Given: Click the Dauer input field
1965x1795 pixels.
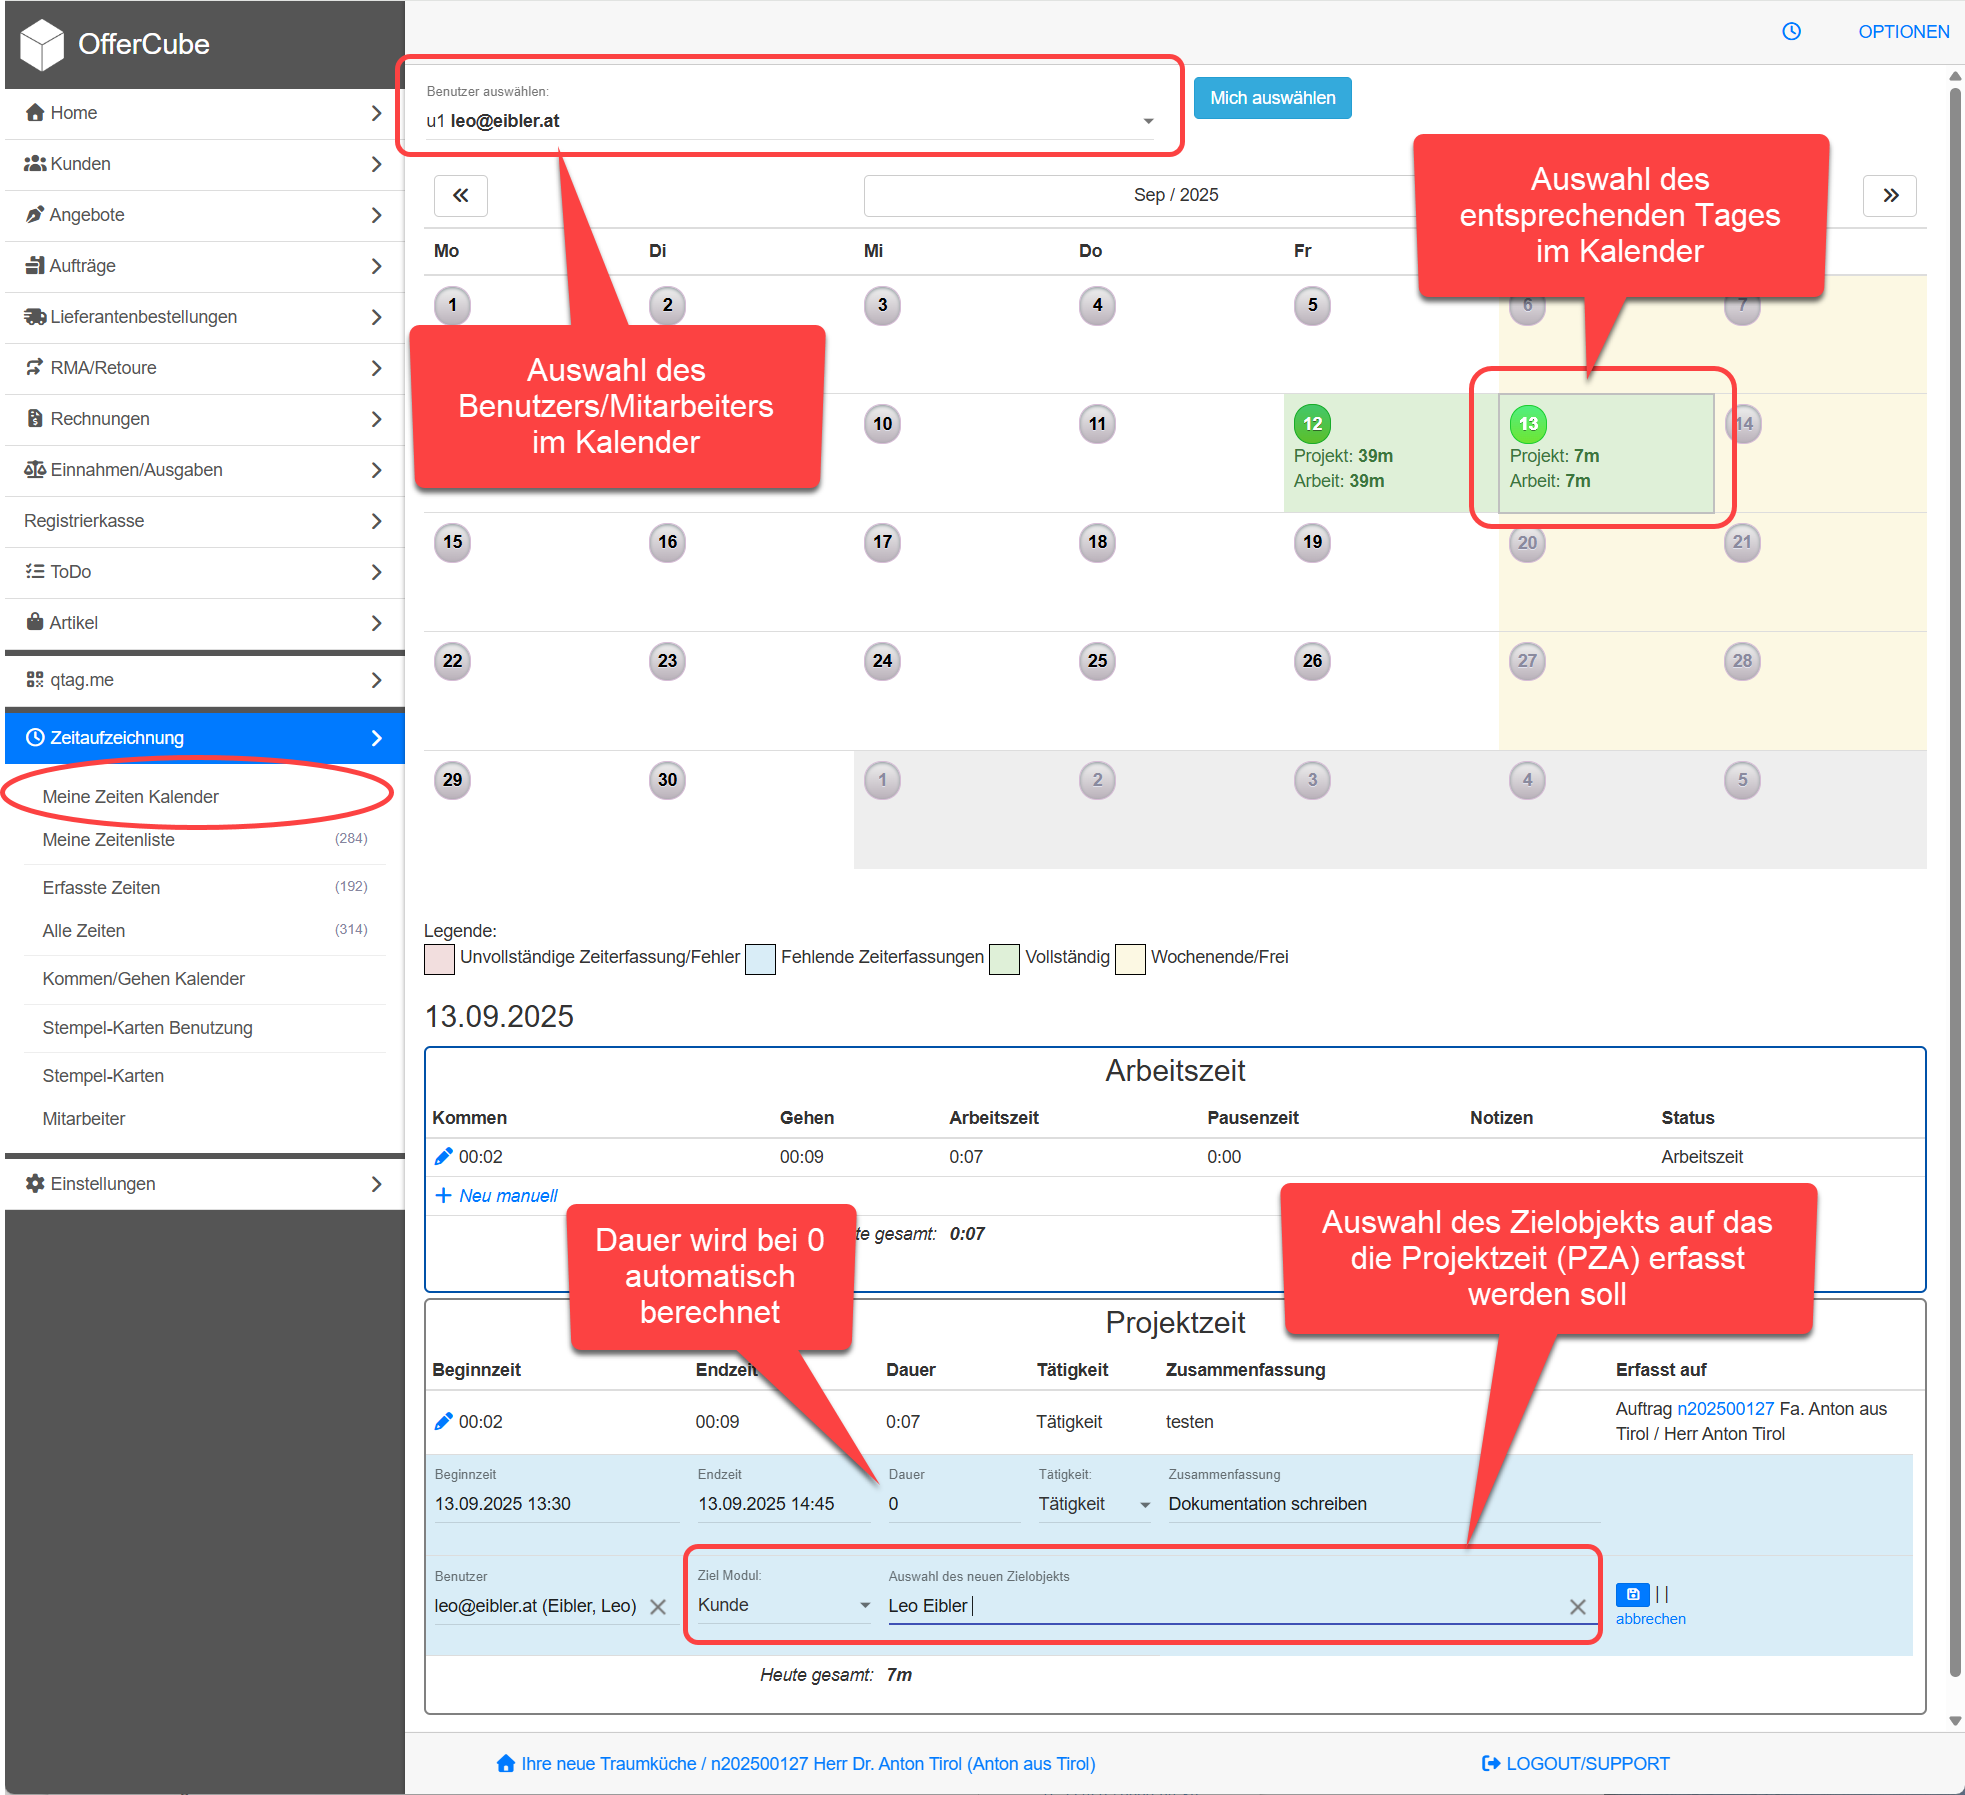Looking at the screenshot, I should pos(950,1504).
